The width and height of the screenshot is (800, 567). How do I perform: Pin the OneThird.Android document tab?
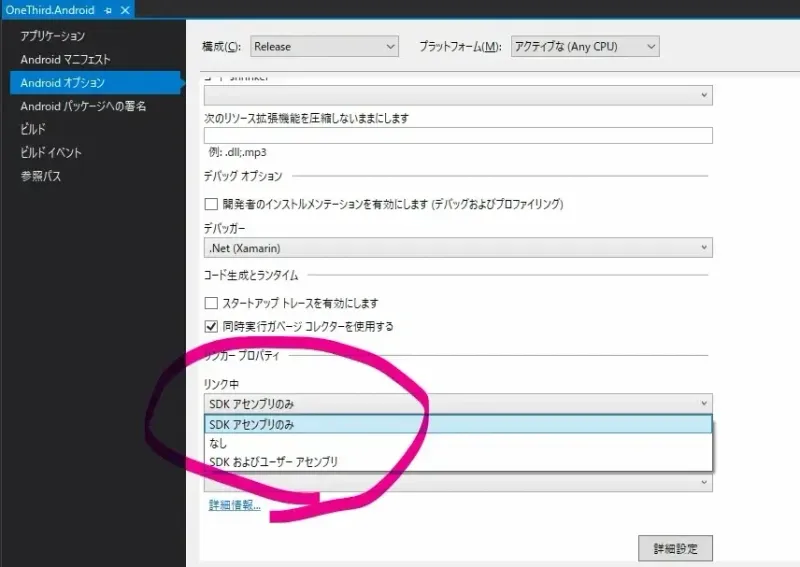coord(108,10)
